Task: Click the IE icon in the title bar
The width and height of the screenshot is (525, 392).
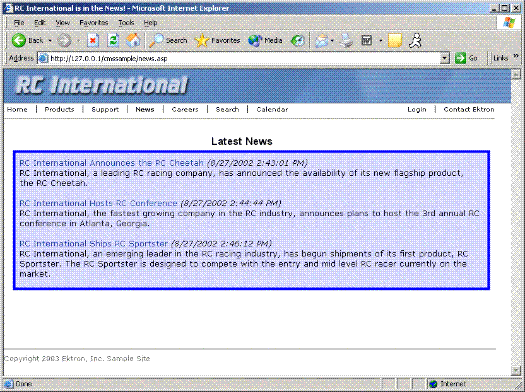Action: (x=8, y=8)
